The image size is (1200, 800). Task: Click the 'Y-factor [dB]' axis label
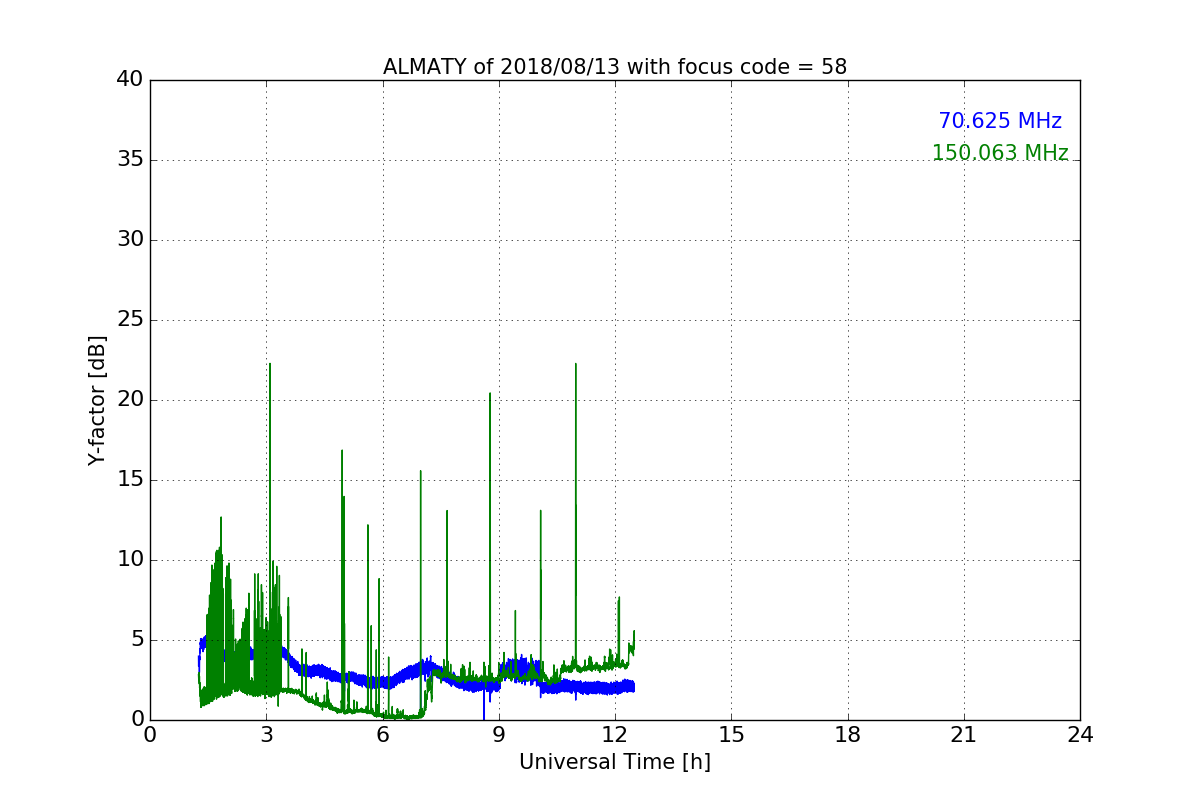pyautogui.click(x=97, y=400)
